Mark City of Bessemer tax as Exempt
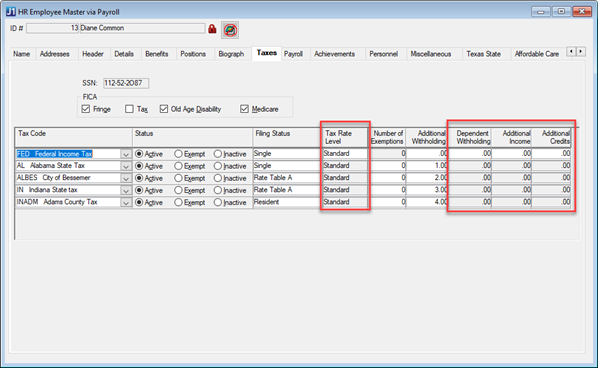598x368 pixels. coord(178,178)
